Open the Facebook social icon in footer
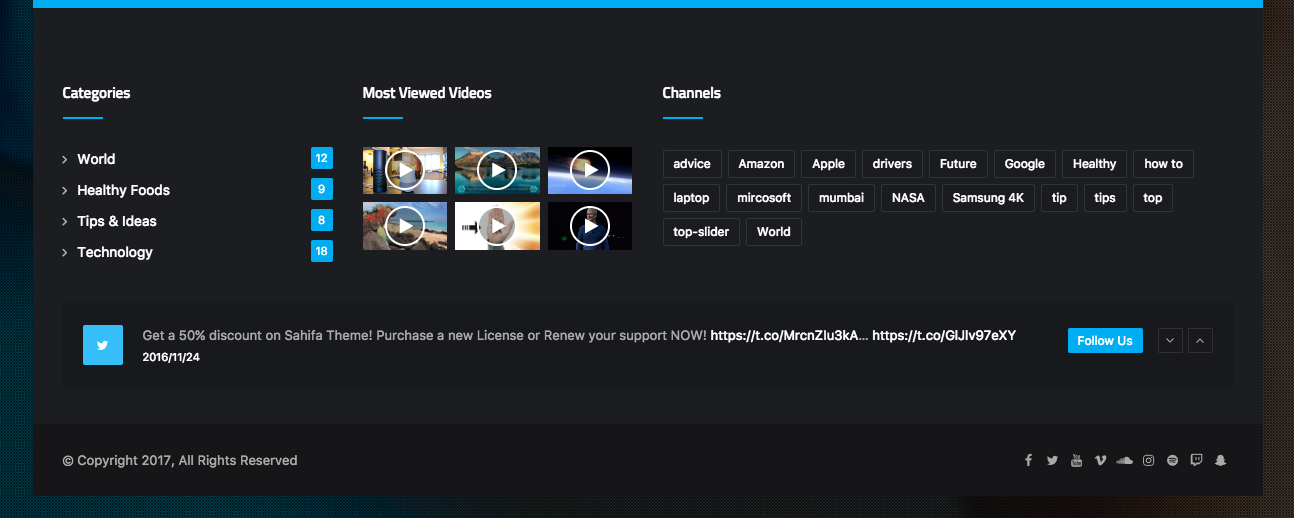Image resolution: width=1294 pixels, height=518 pixels. 1028,461
